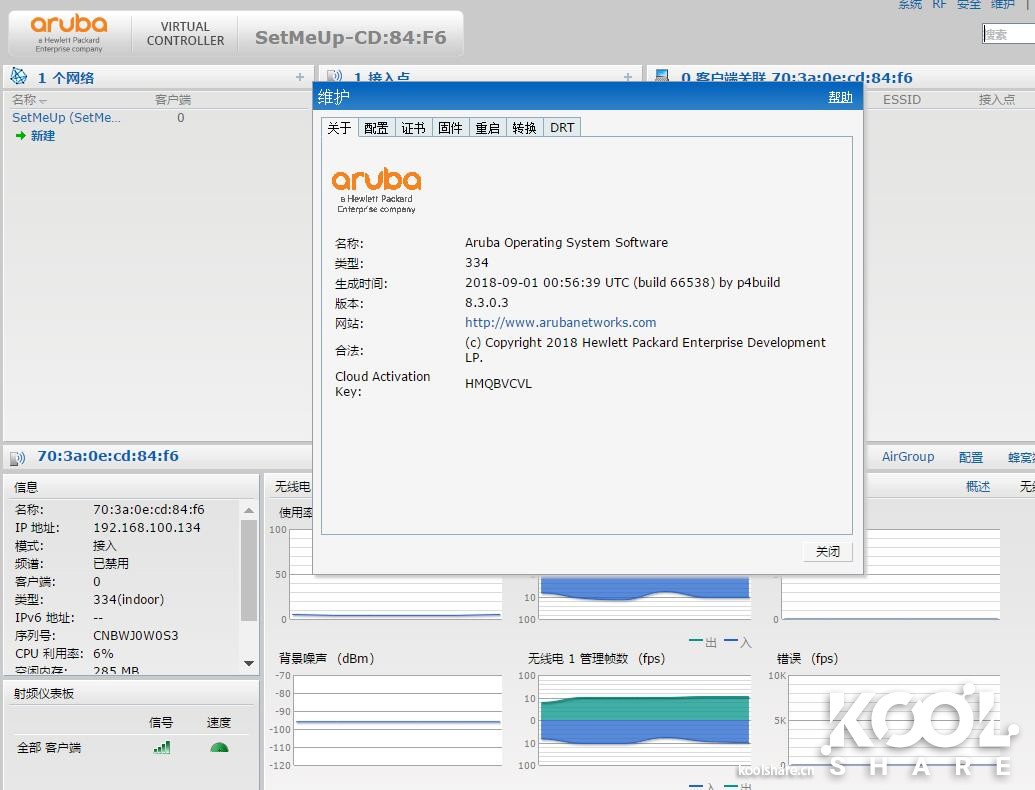Viewport: 1035px width, 790px height.
Task: Open the arubanetworks.com website link
Action: point(560,322)
